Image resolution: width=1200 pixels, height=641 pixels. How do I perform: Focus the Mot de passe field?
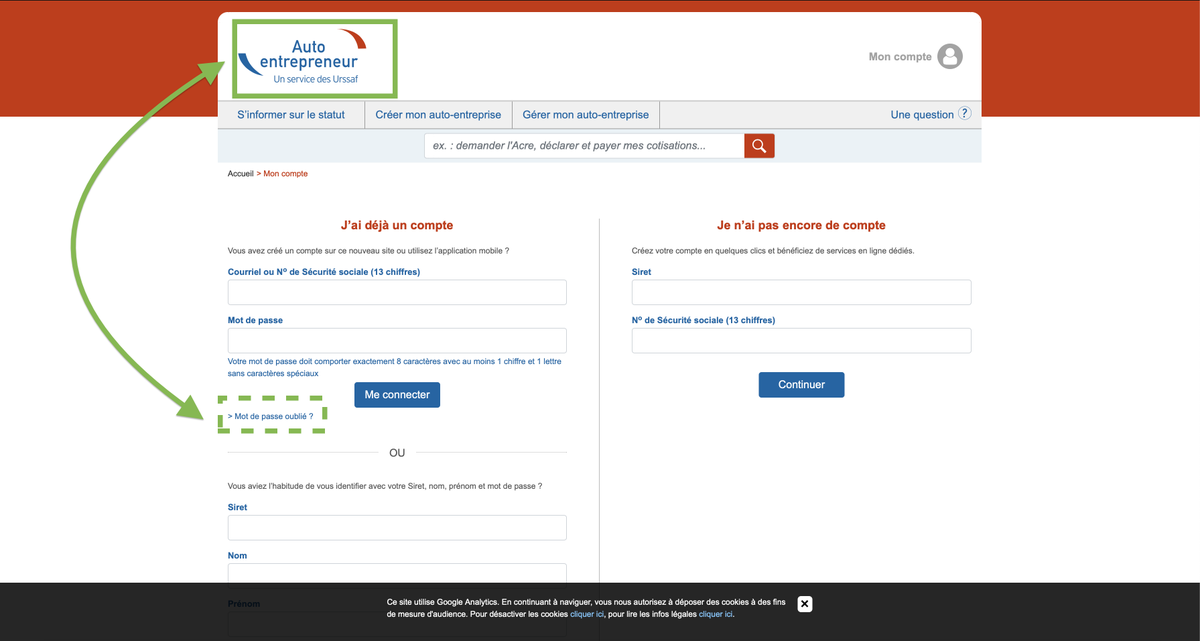coord(397,340)
